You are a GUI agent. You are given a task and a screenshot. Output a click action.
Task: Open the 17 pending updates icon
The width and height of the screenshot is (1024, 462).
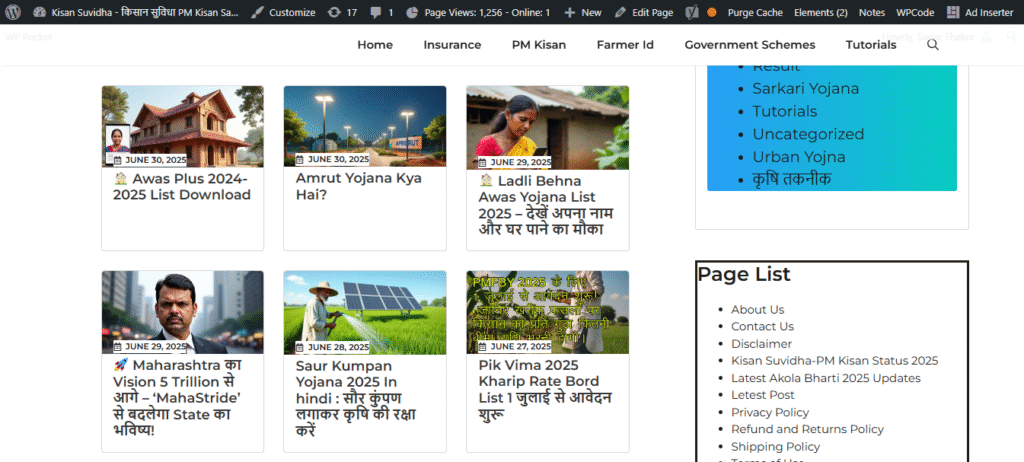(342, 12)
